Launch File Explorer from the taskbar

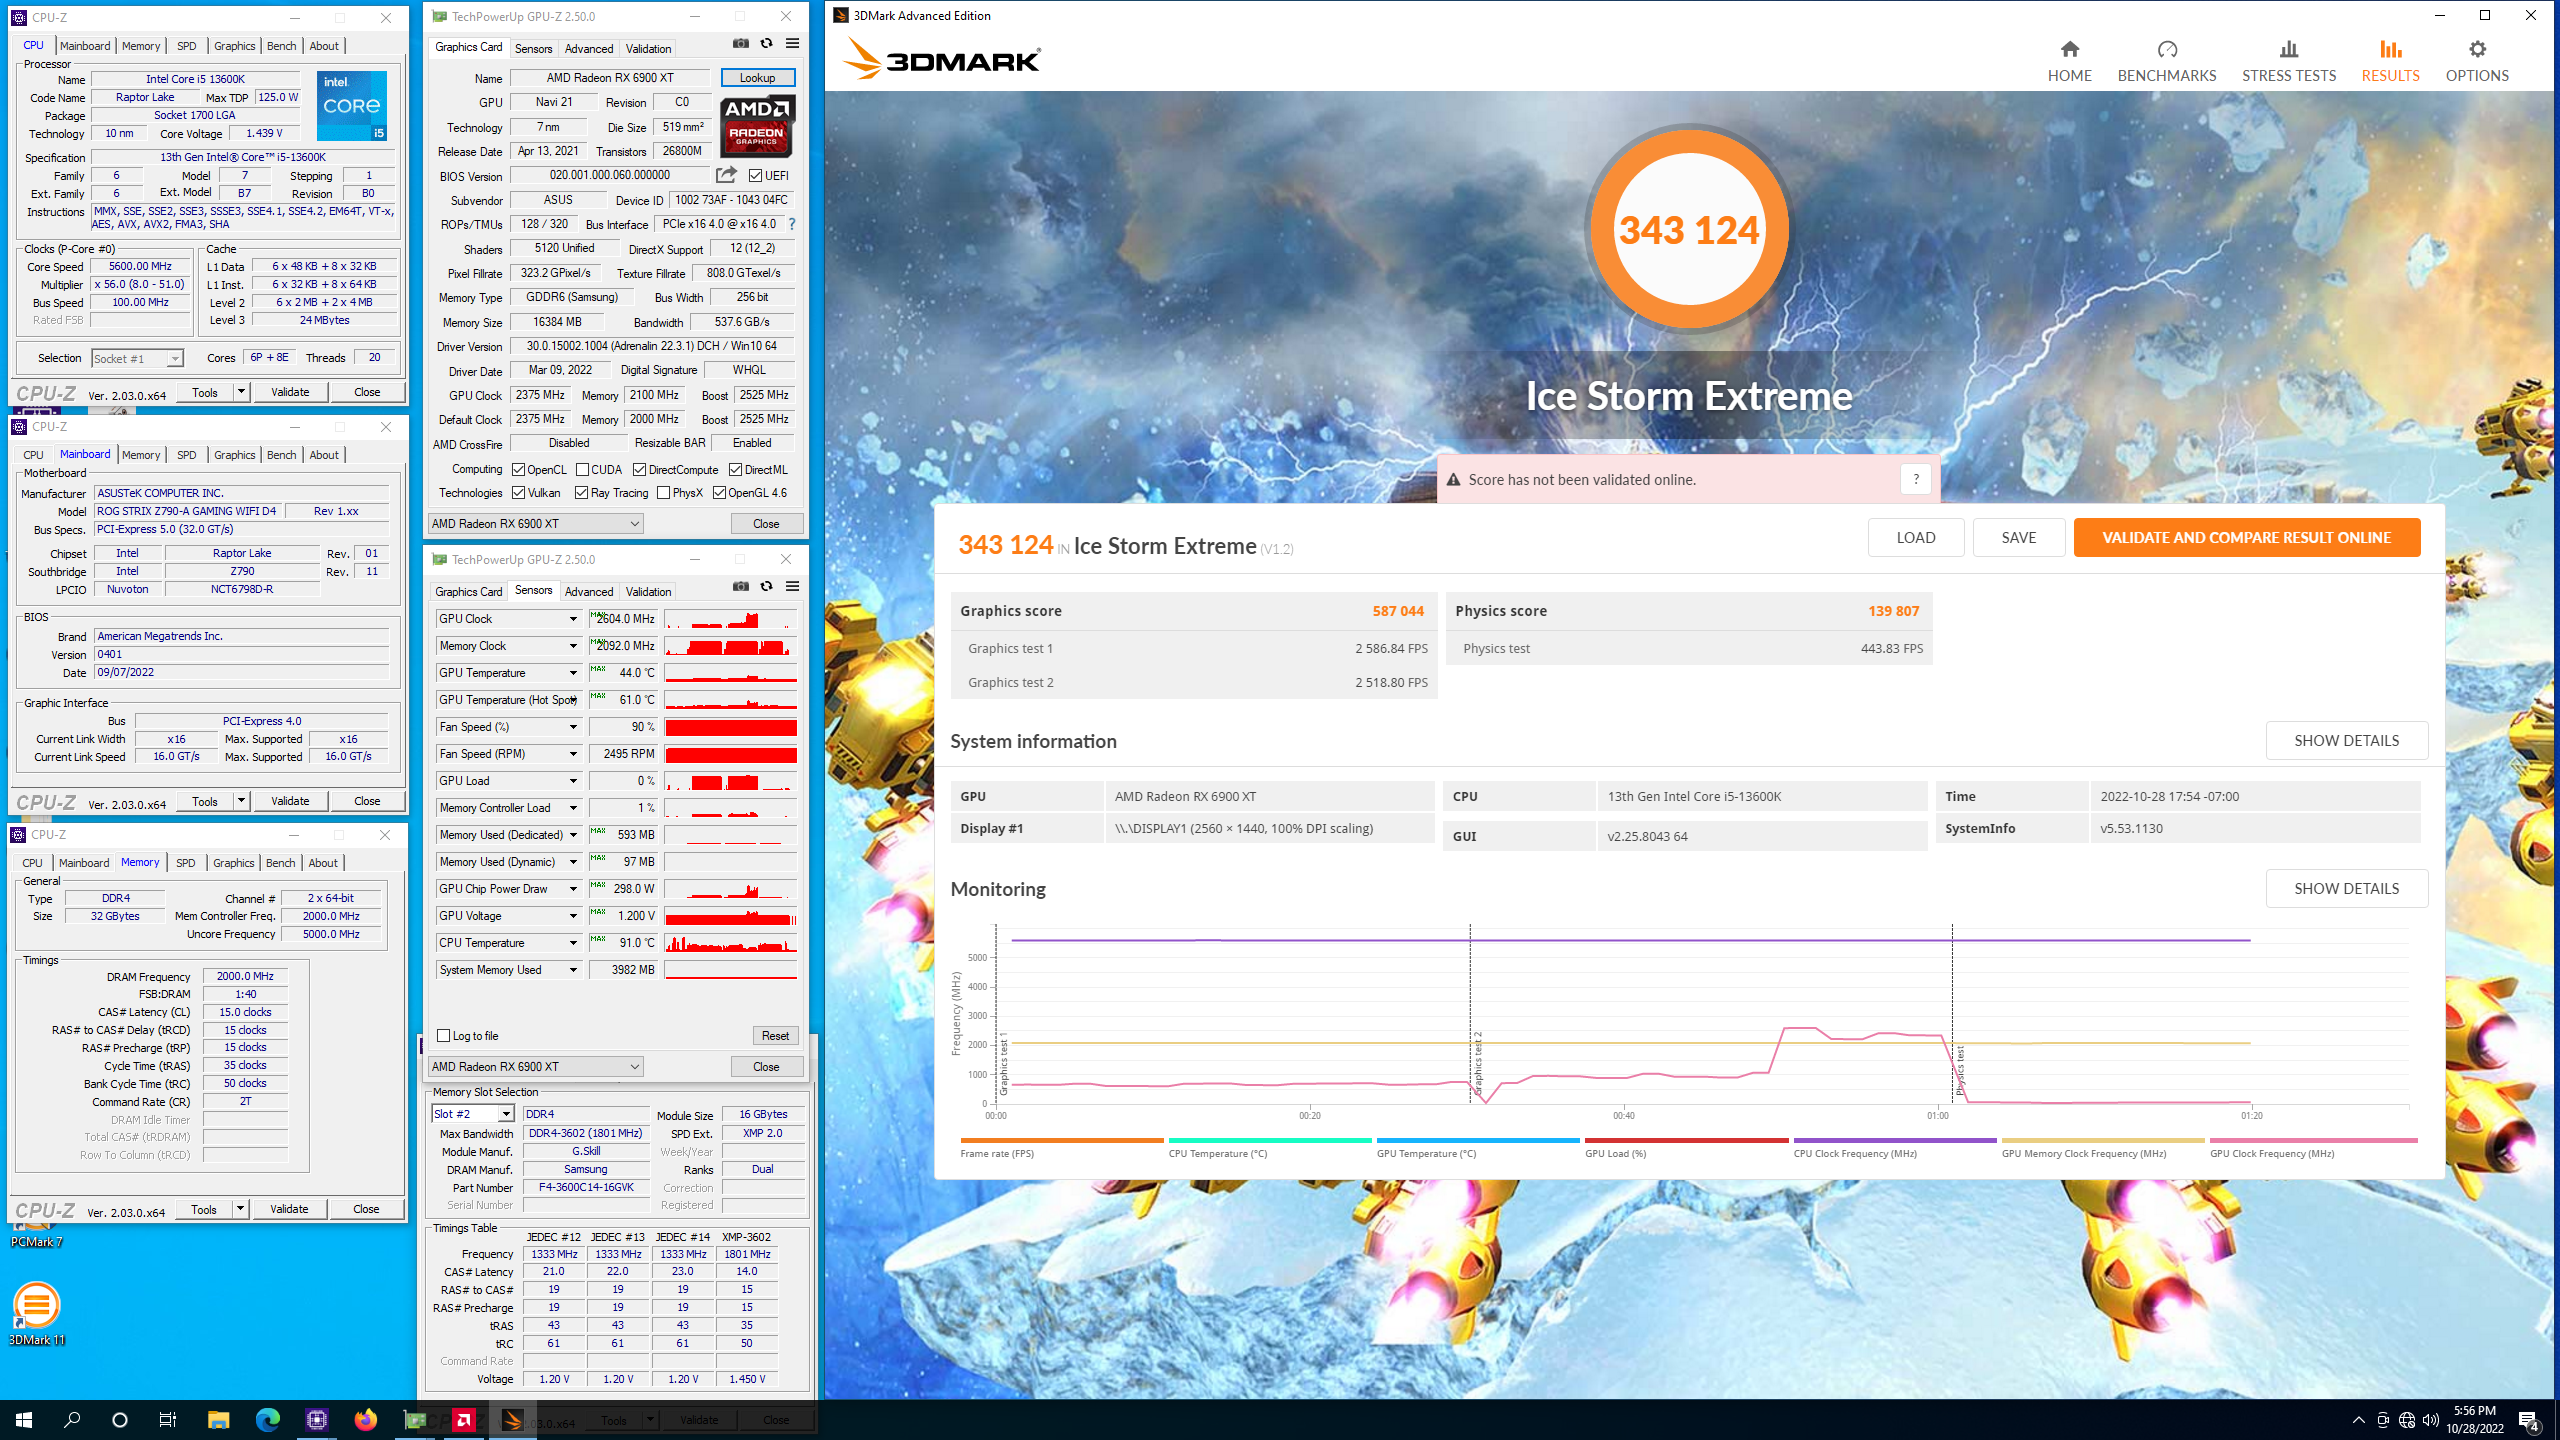tap(218, 1420)
